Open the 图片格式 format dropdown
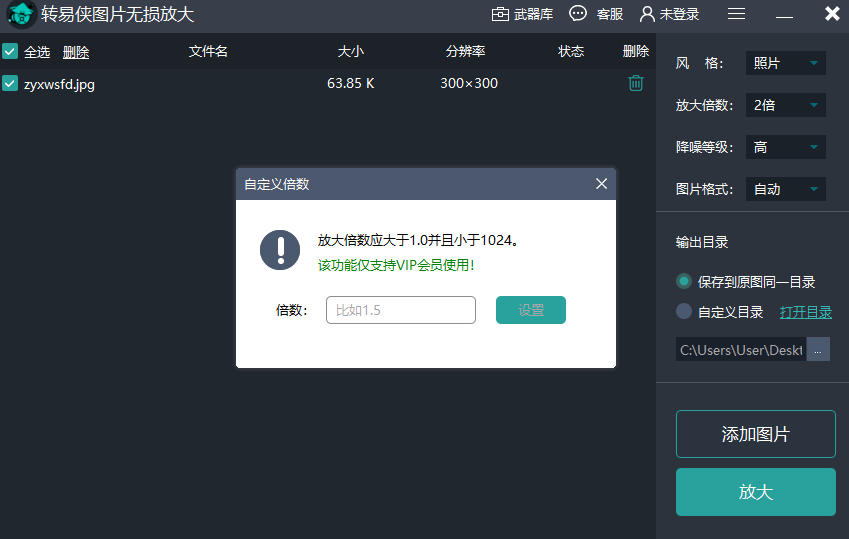This screenshot has height=539, width=849. pos(786,189)
